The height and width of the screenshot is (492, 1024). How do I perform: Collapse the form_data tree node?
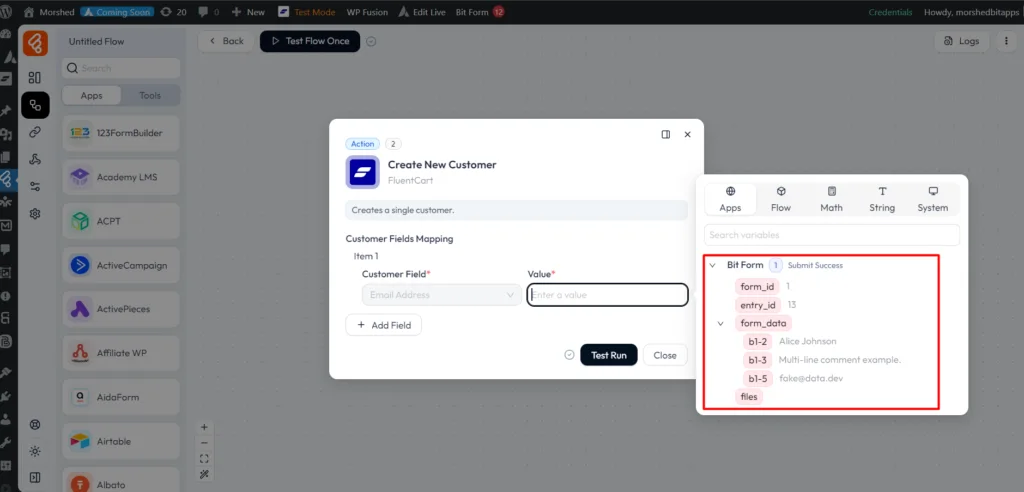pos(721,323)
